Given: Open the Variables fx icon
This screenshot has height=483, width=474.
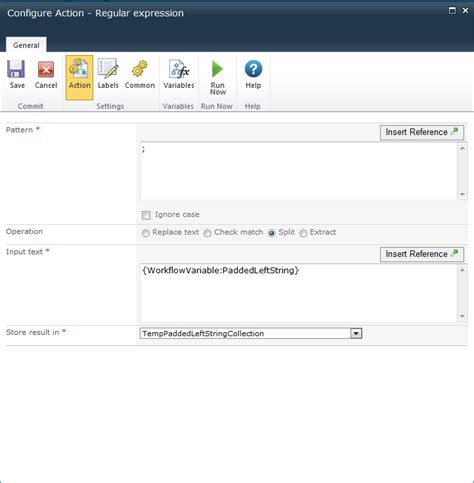Looking at the screenshot, I should pos(179,69).
